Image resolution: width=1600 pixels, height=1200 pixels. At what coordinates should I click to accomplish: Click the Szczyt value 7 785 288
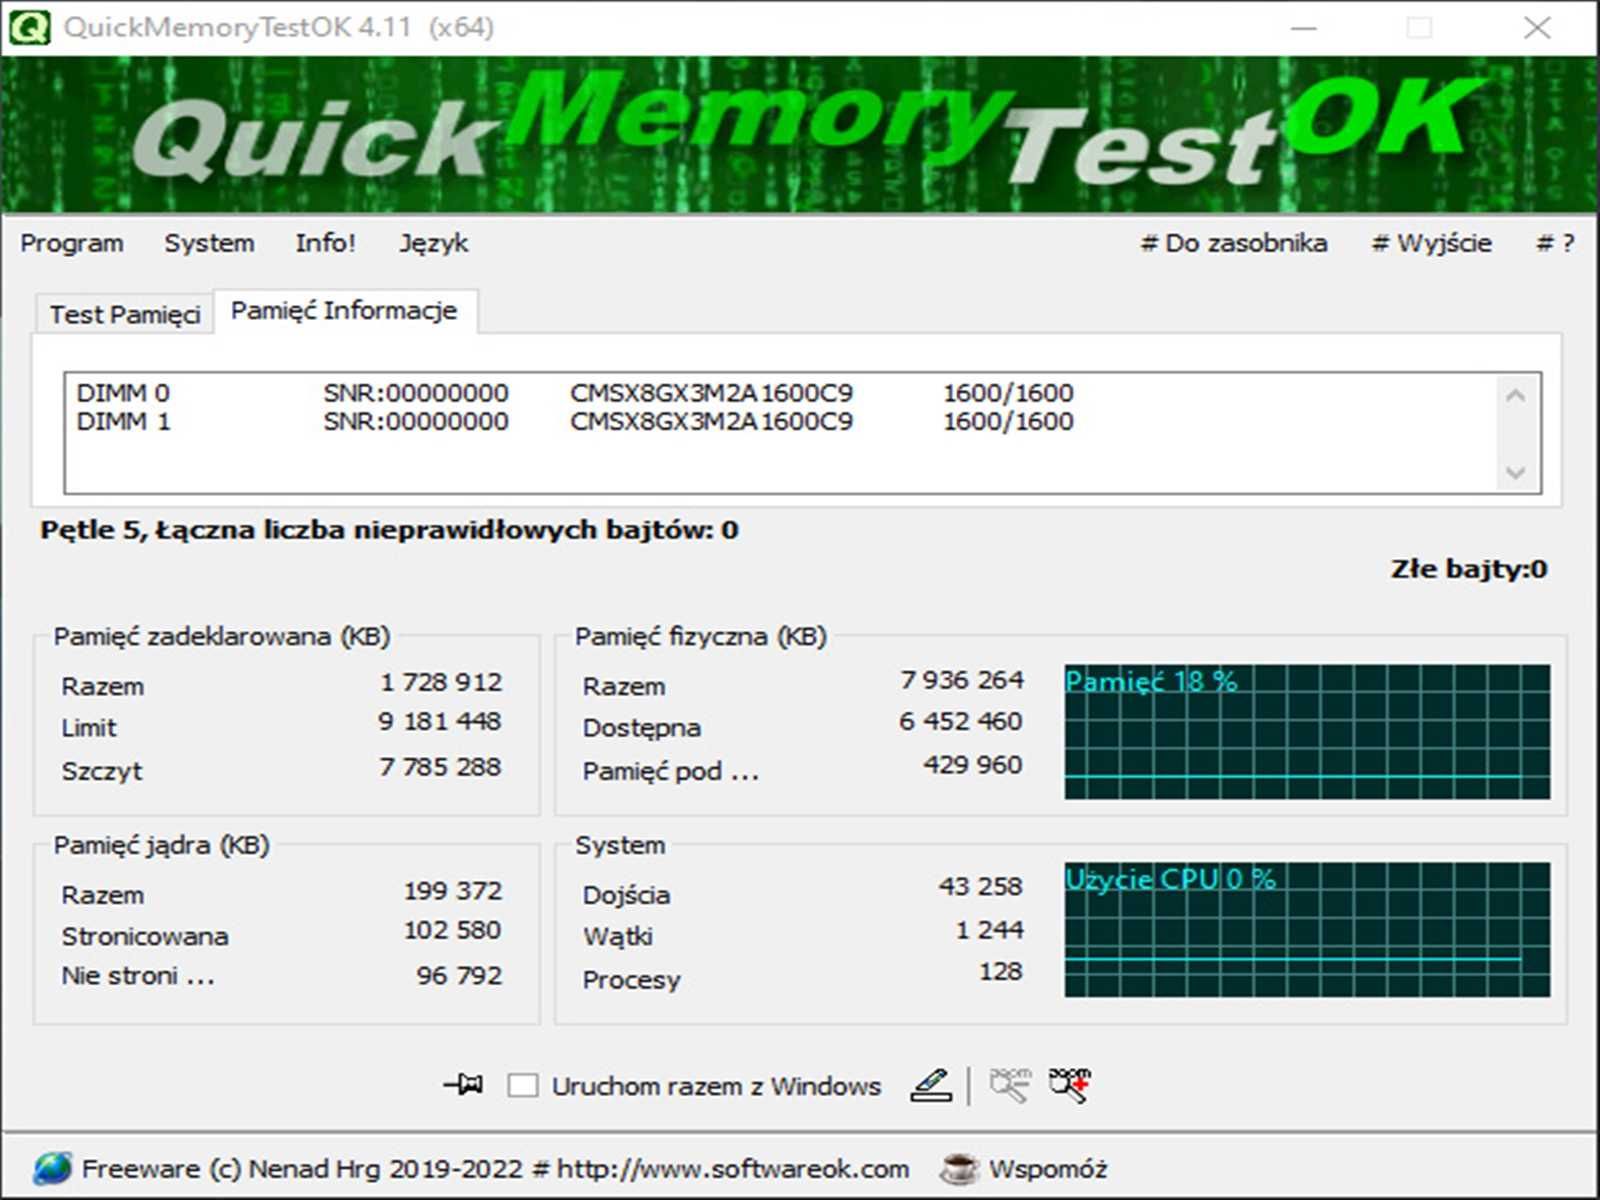tap(440, 767)
